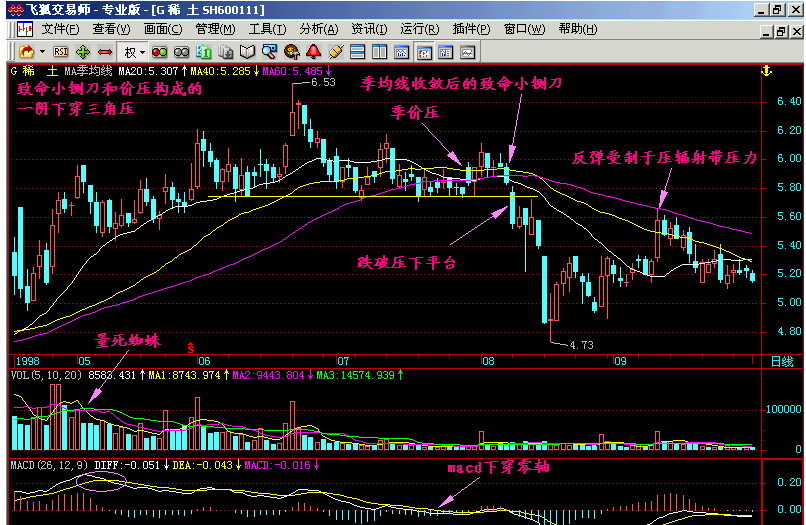Click the 09 month marker on time axis

pos(620,361)
